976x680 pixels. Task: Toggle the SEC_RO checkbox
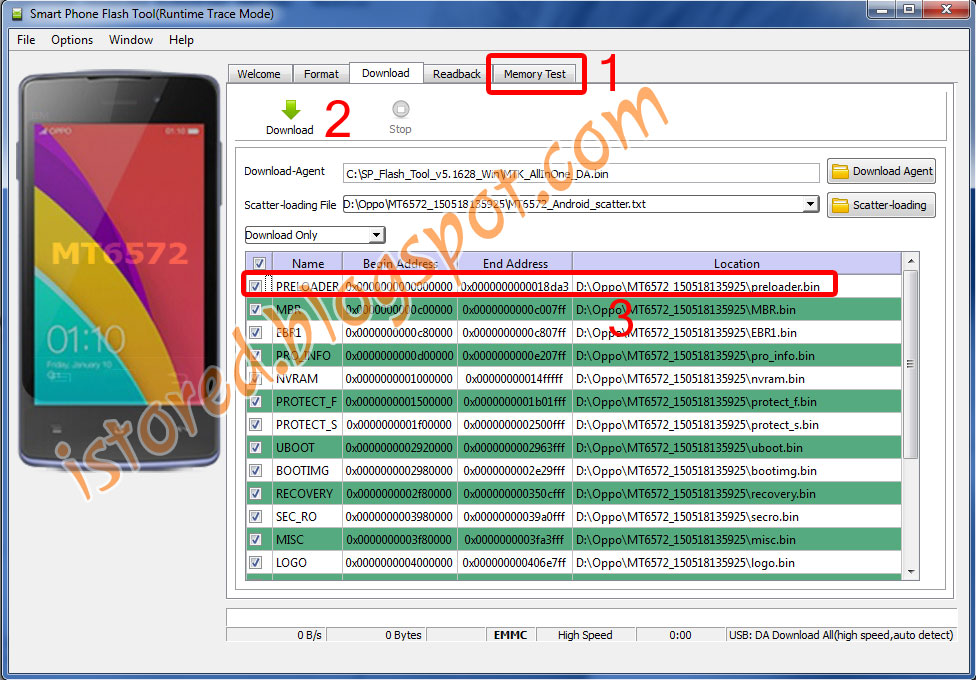255,517
